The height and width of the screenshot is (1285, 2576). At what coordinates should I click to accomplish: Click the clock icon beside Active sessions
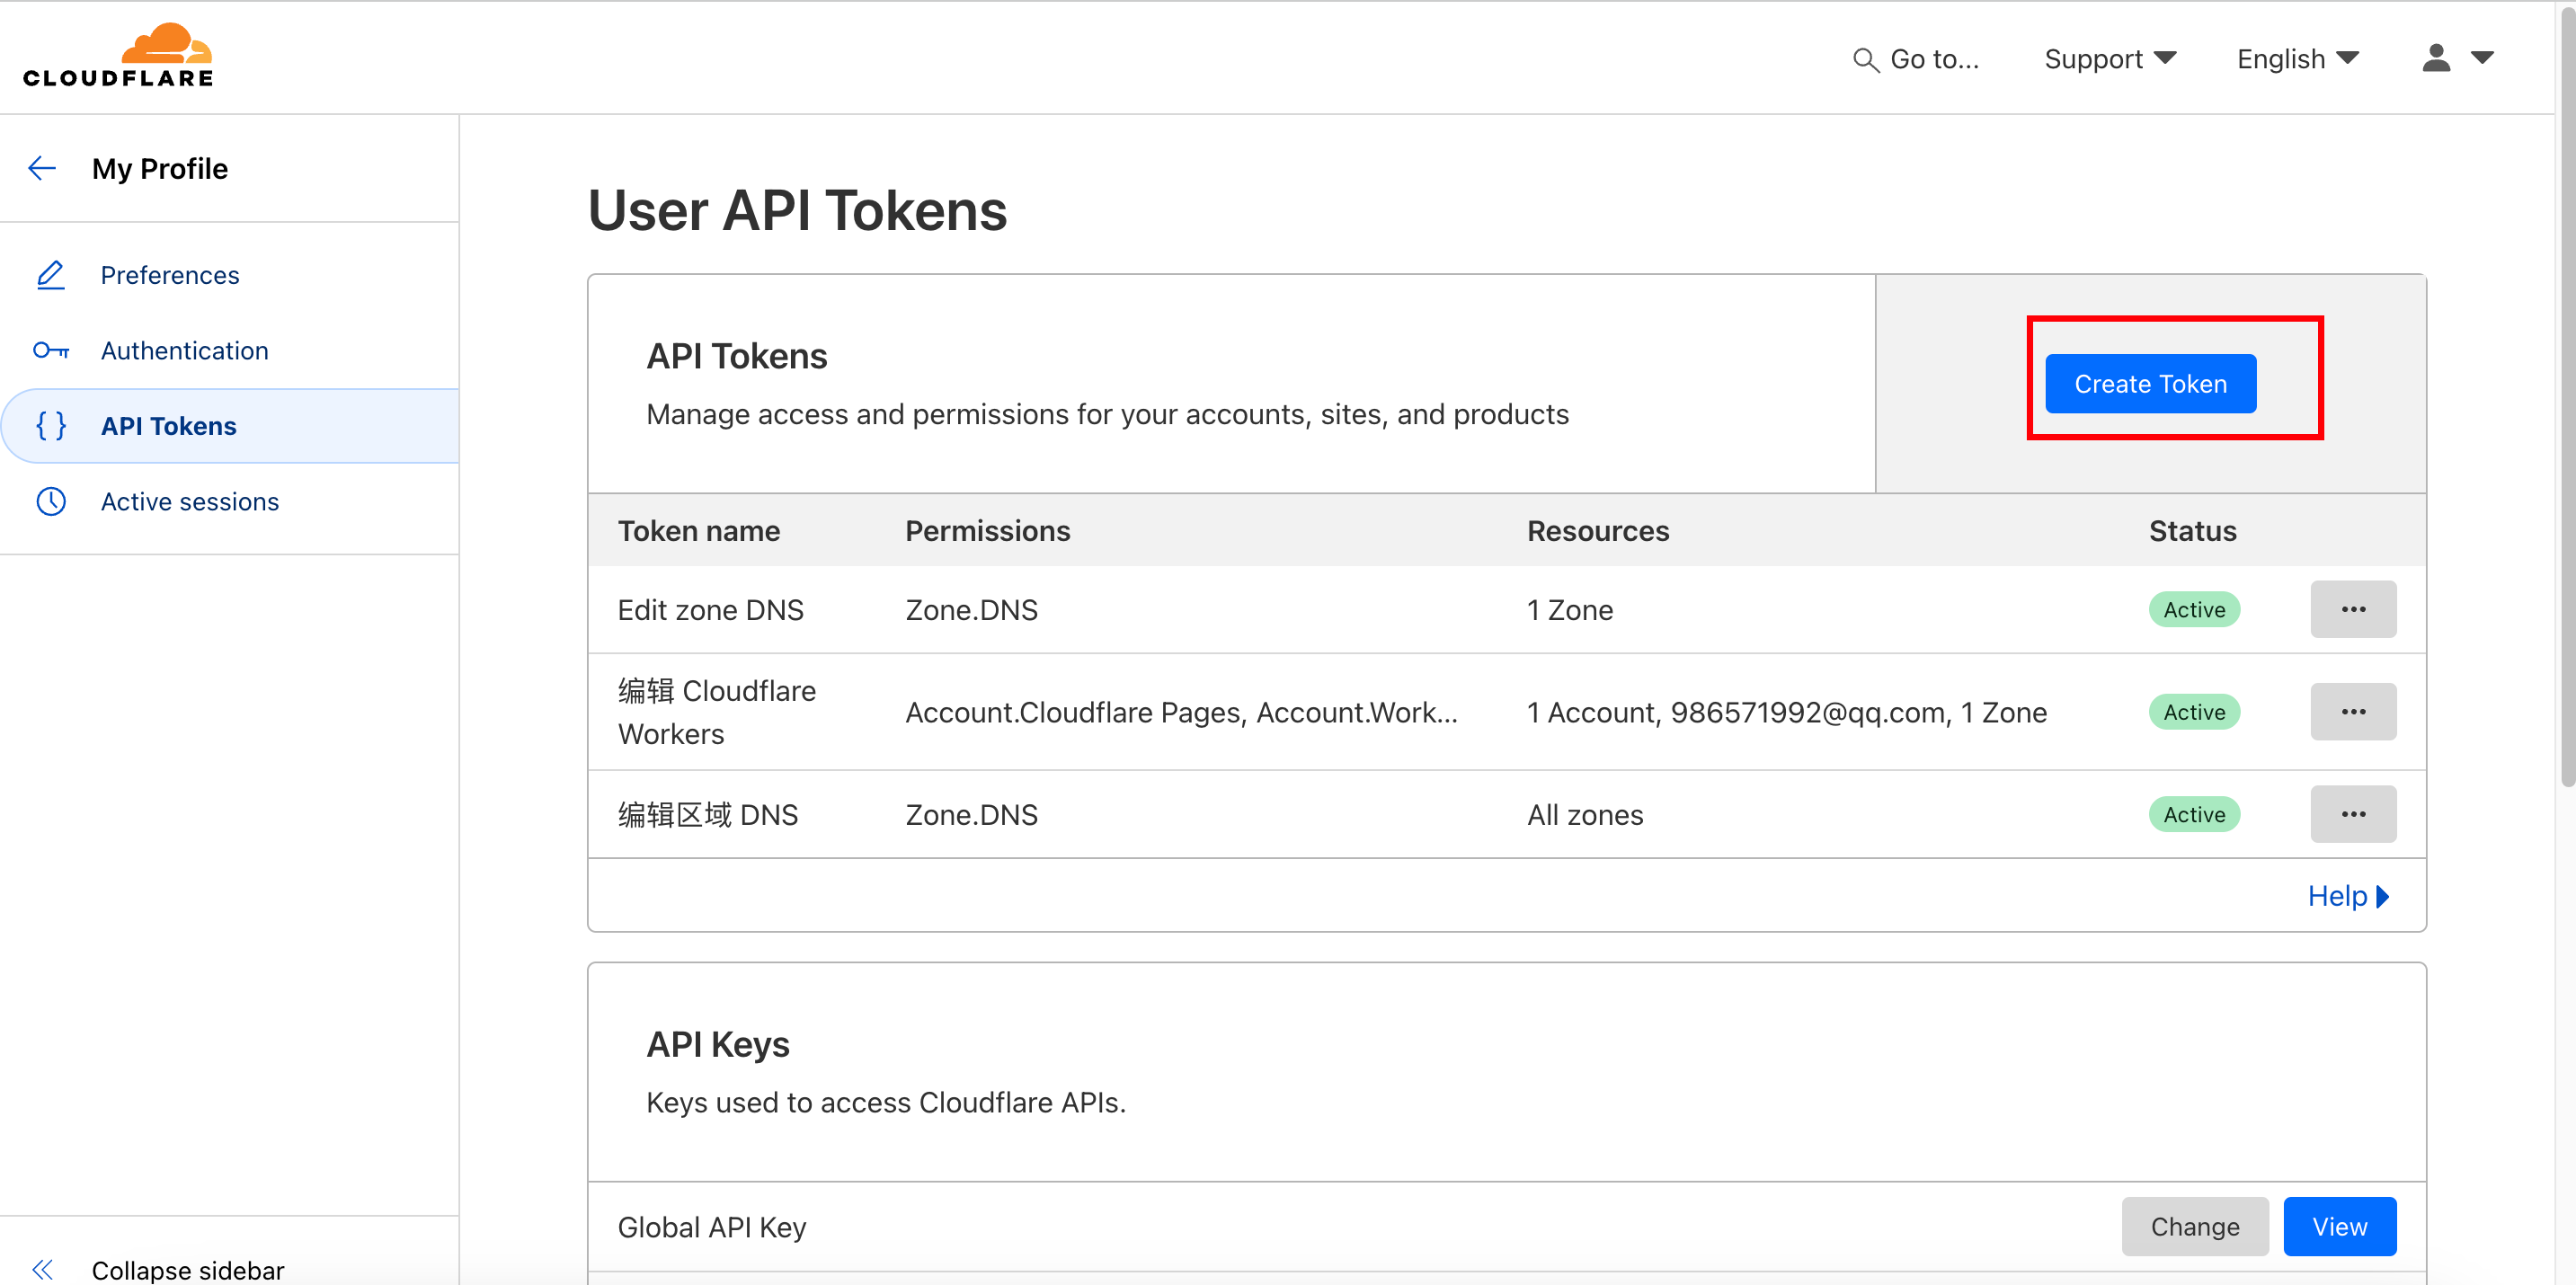[x=50, y=502]
